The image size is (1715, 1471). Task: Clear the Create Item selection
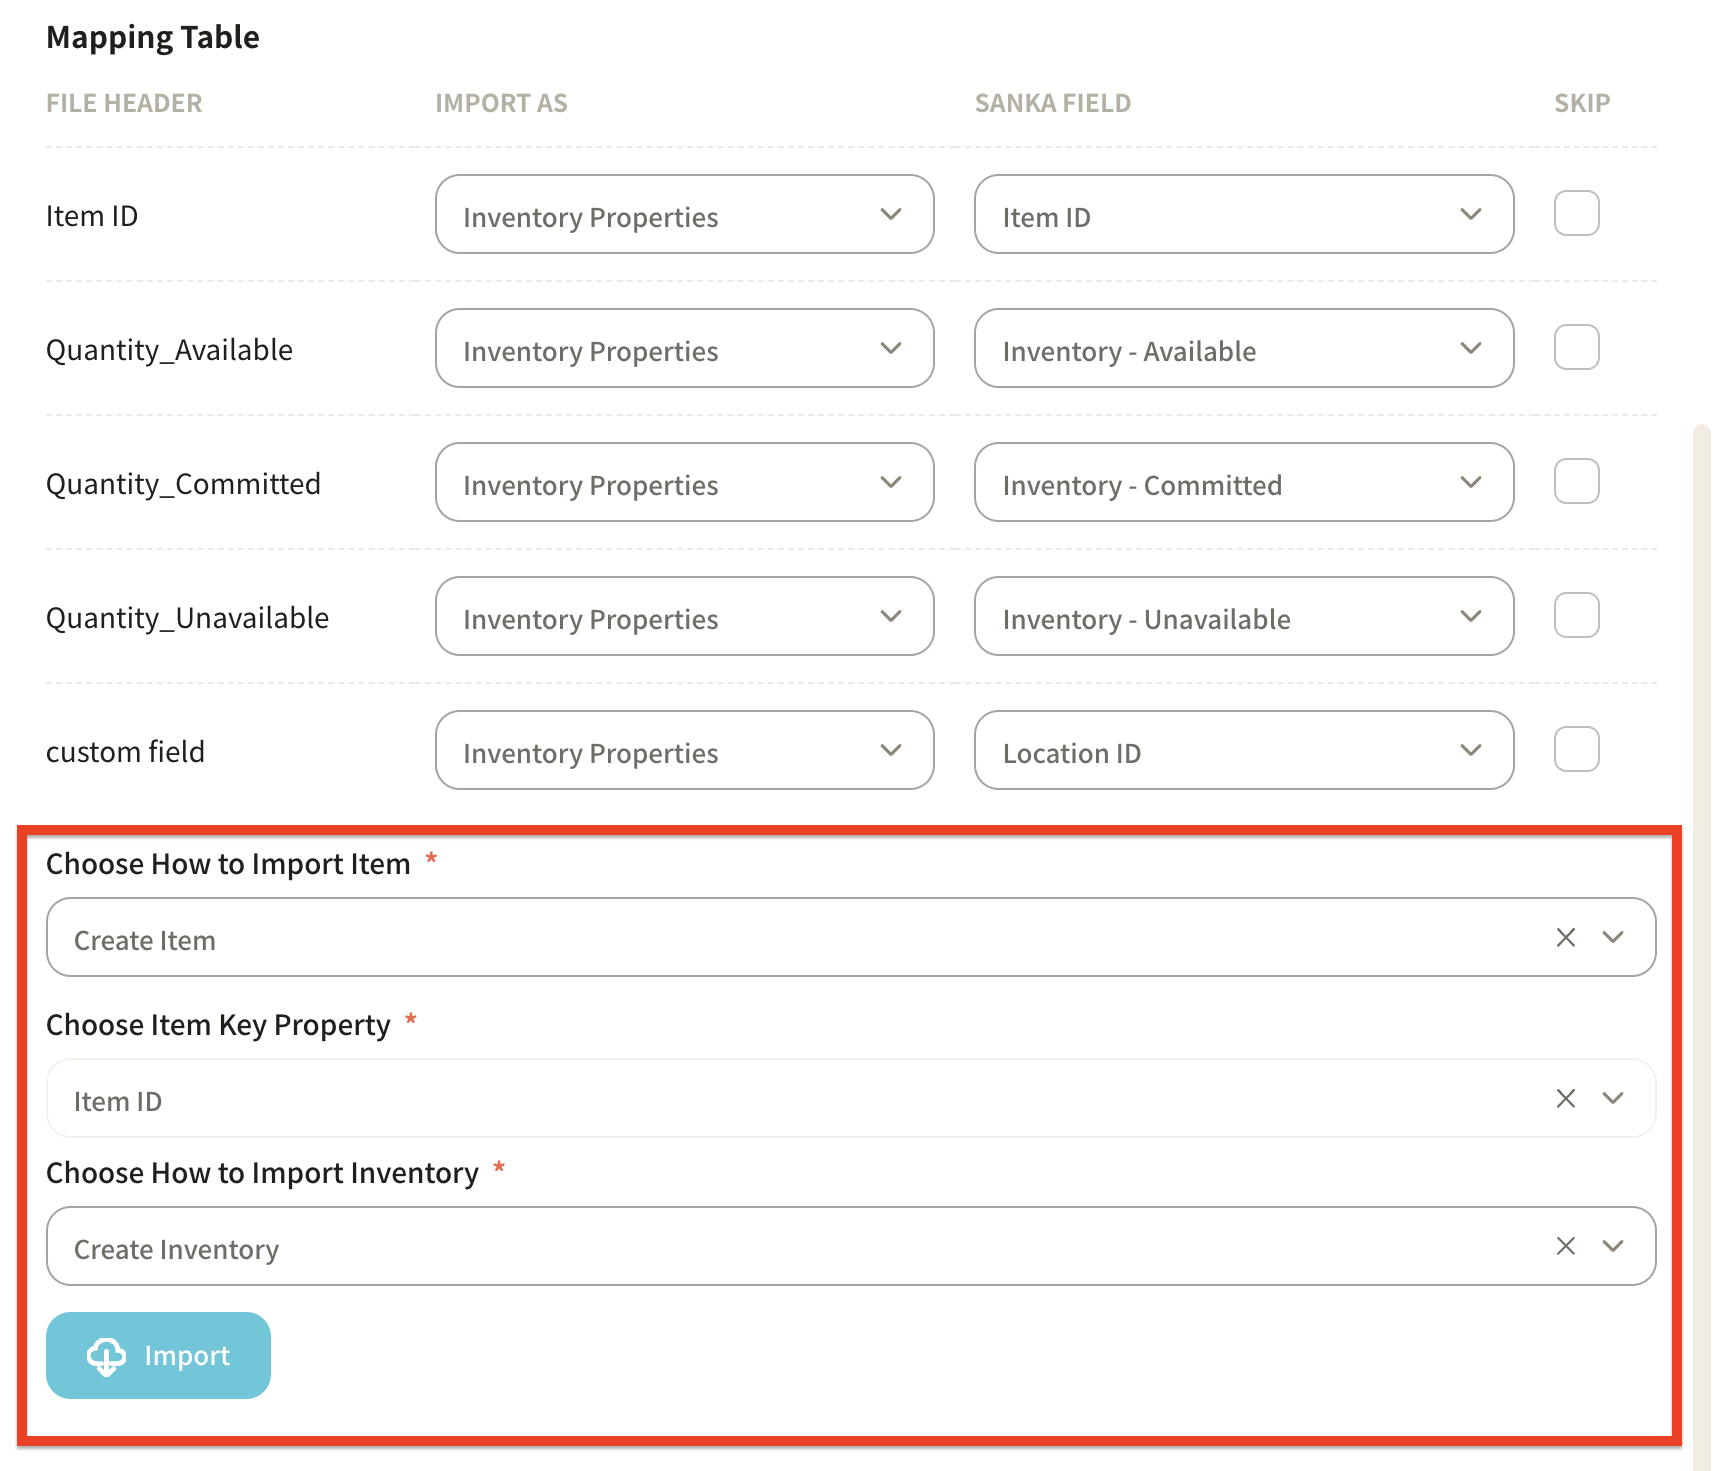[x=1565, y=937]
